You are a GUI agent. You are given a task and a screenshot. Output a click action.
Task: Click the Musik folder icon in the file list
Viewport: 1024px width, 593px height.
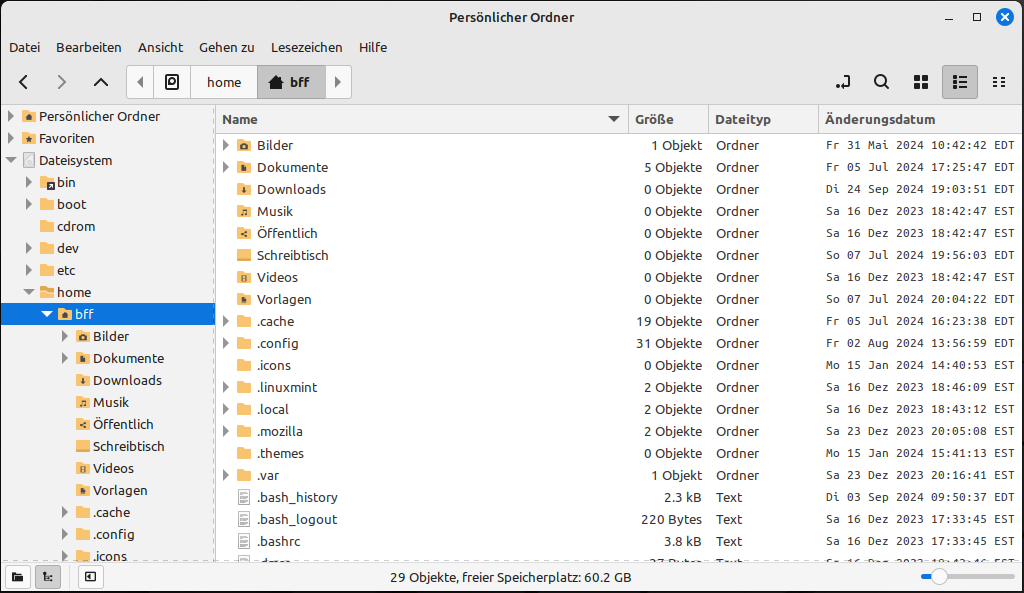pos(244,212)
